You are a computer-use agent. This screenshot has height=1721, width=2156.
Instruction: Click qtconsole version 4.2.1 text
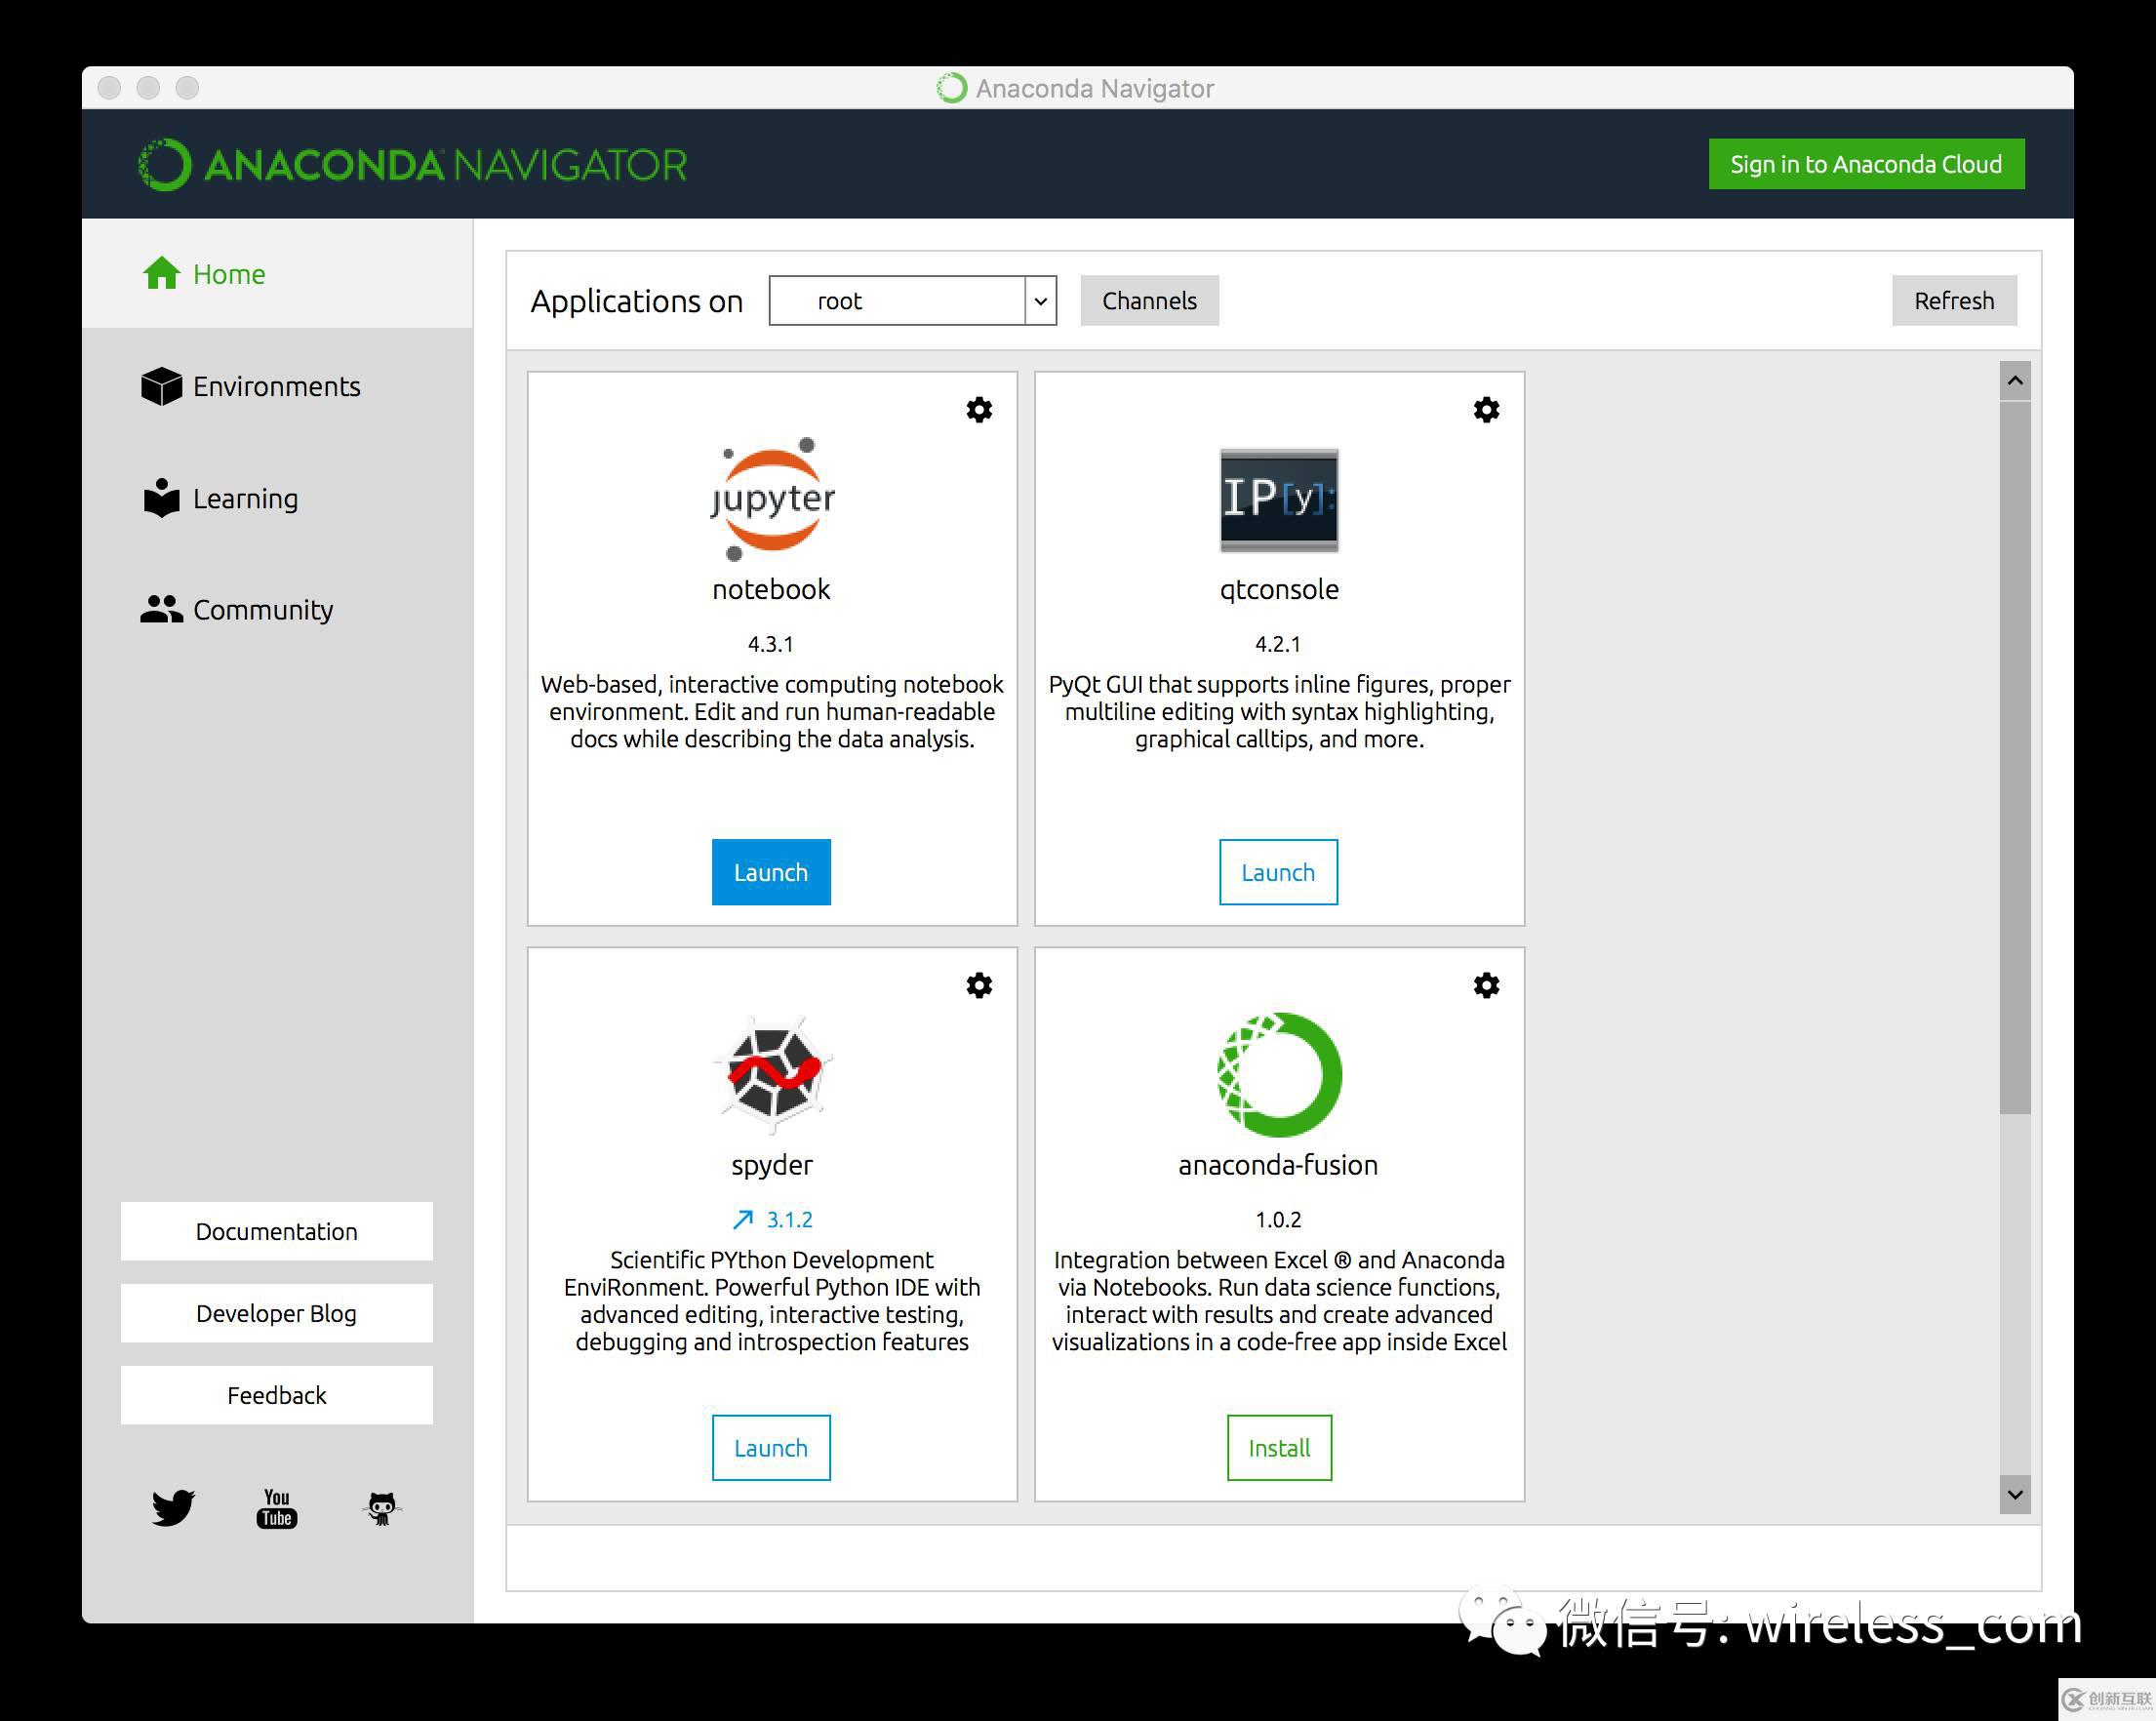click(x=1278, y=644)
